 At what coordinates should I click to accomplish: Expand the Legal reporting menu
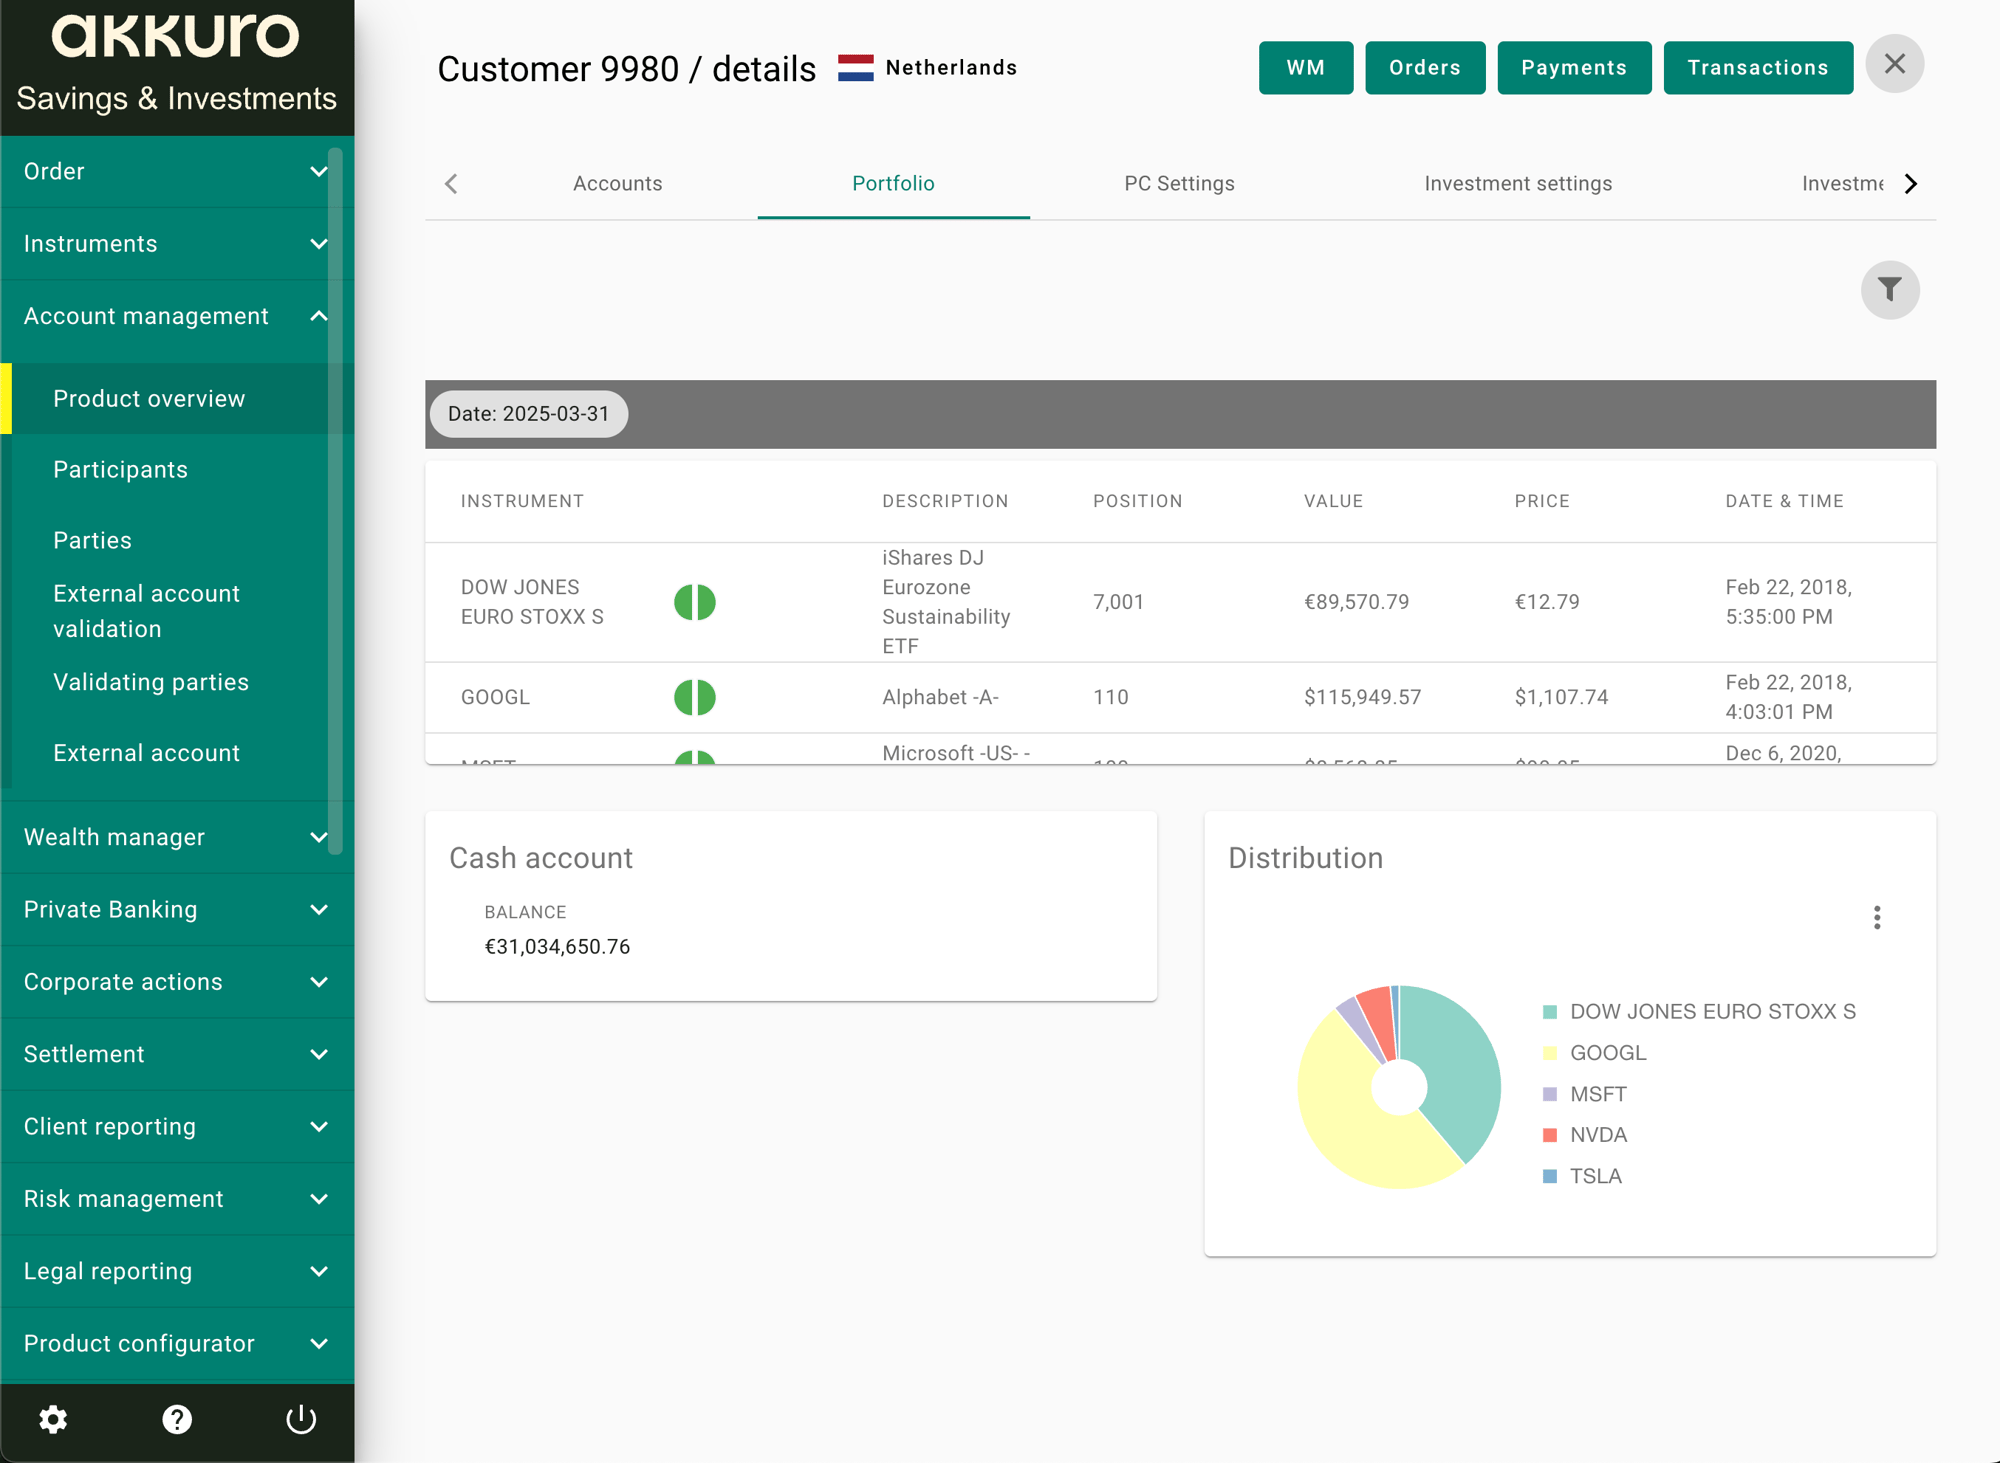pyautogui.click(x=177, y=1271)
